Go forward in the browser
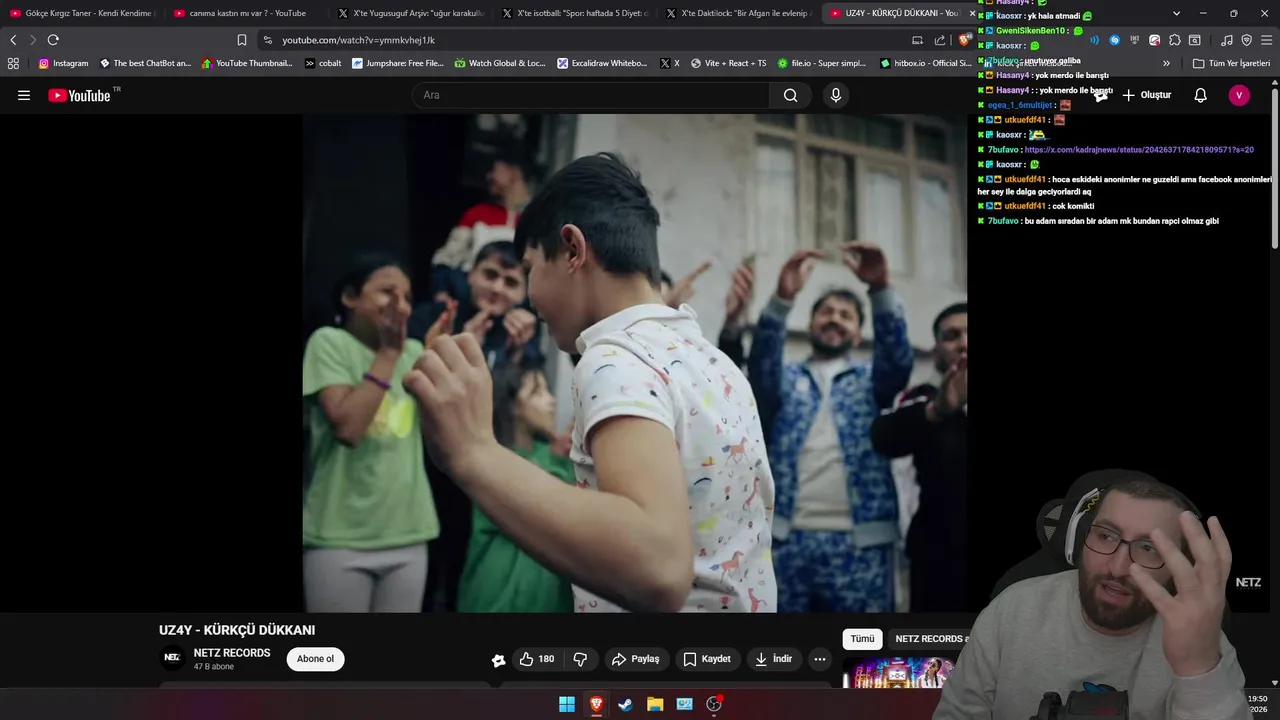 click(x=33, y=40)
